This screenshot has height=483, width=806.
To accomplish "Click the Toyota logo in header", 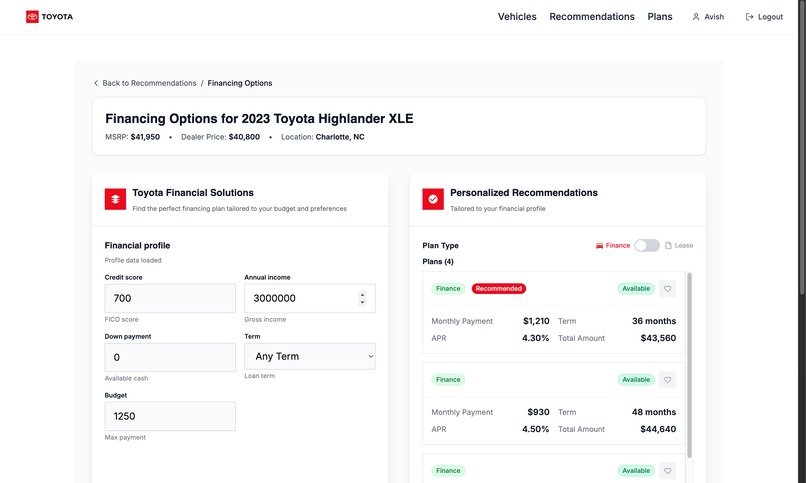I will [49, 17].
